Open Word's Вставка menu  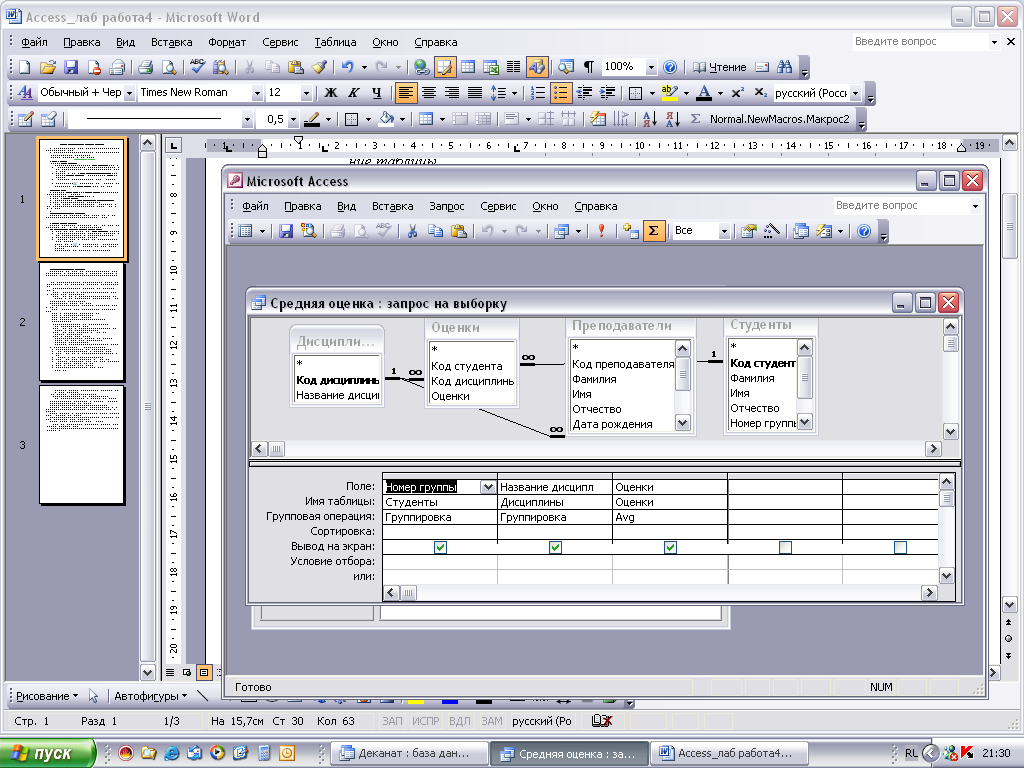[x=171, y=42]
